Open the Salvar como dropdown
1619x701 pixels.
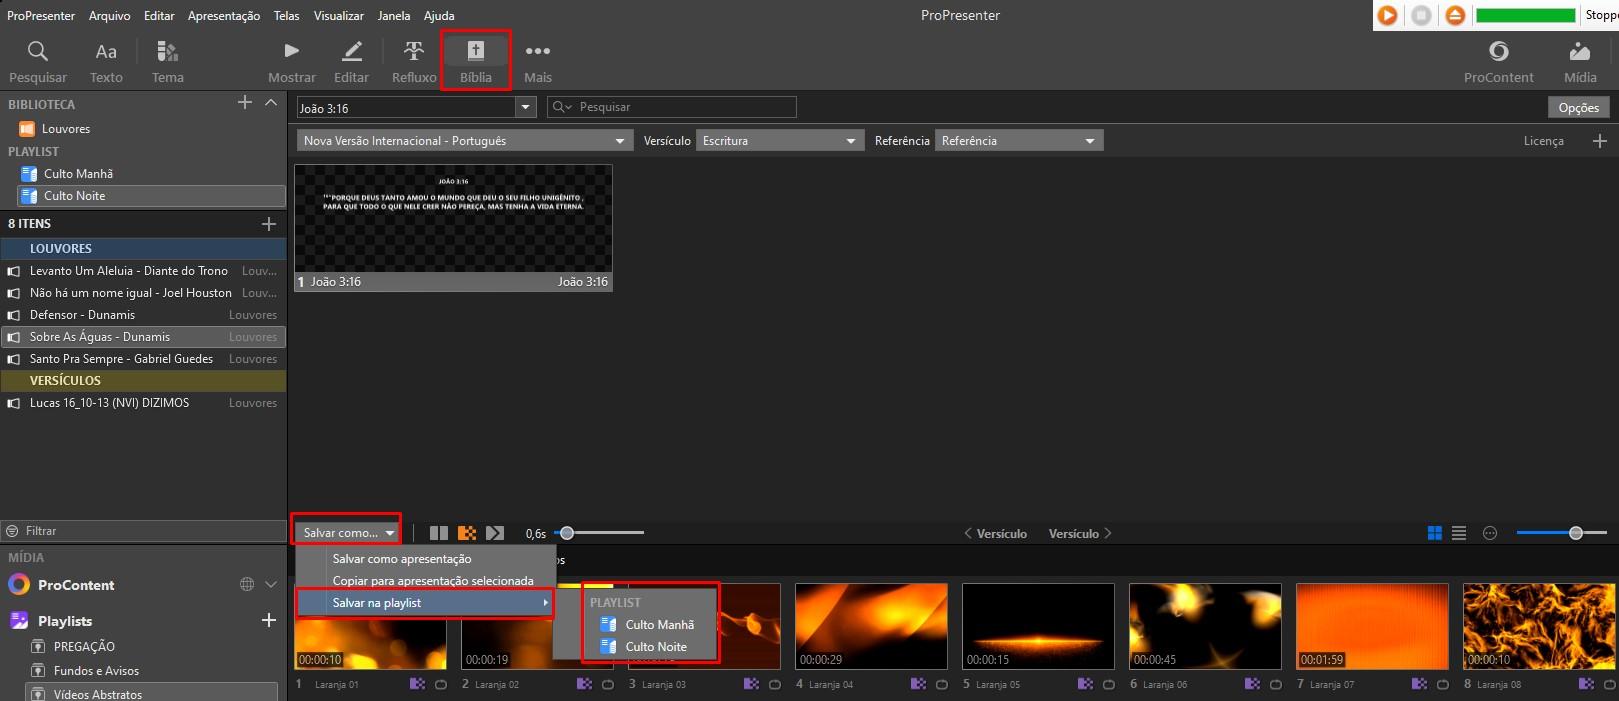coord(347,533)
